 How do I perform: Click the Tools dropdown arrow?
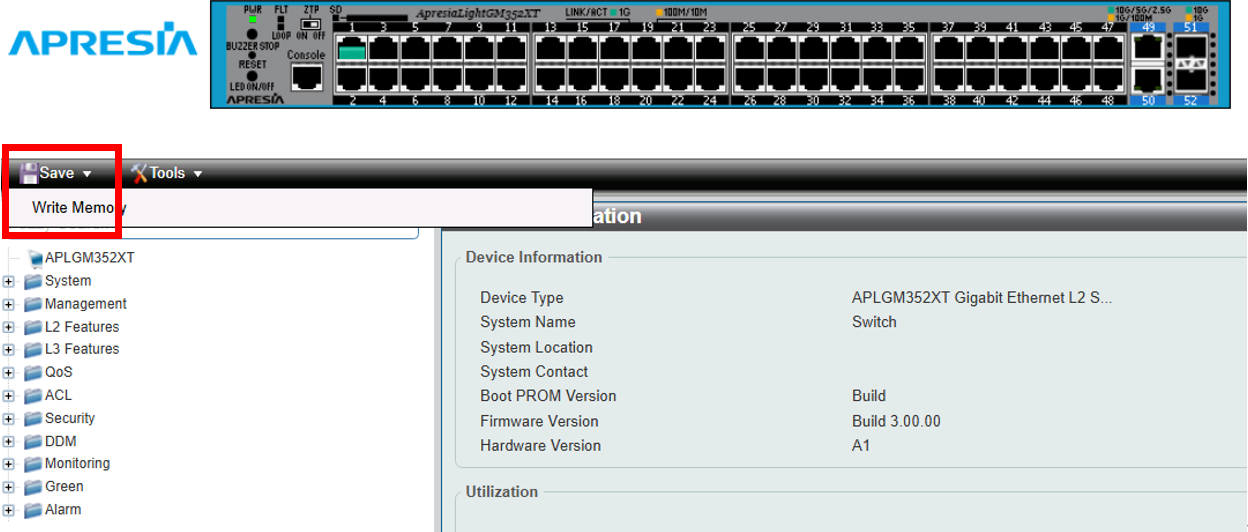198,174
